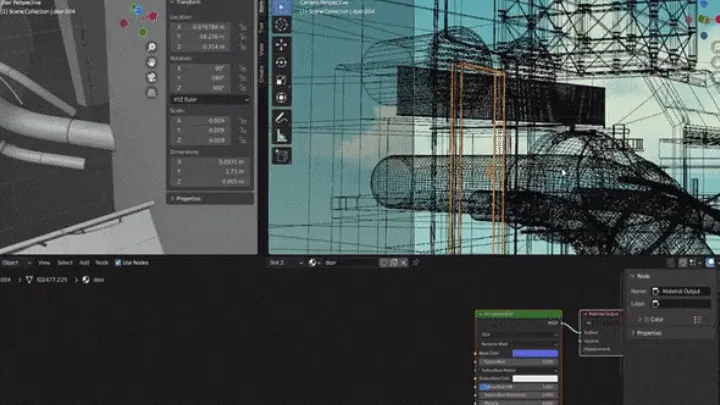Activate the Scale tool
Screen dimensions: 720x405
281,80
